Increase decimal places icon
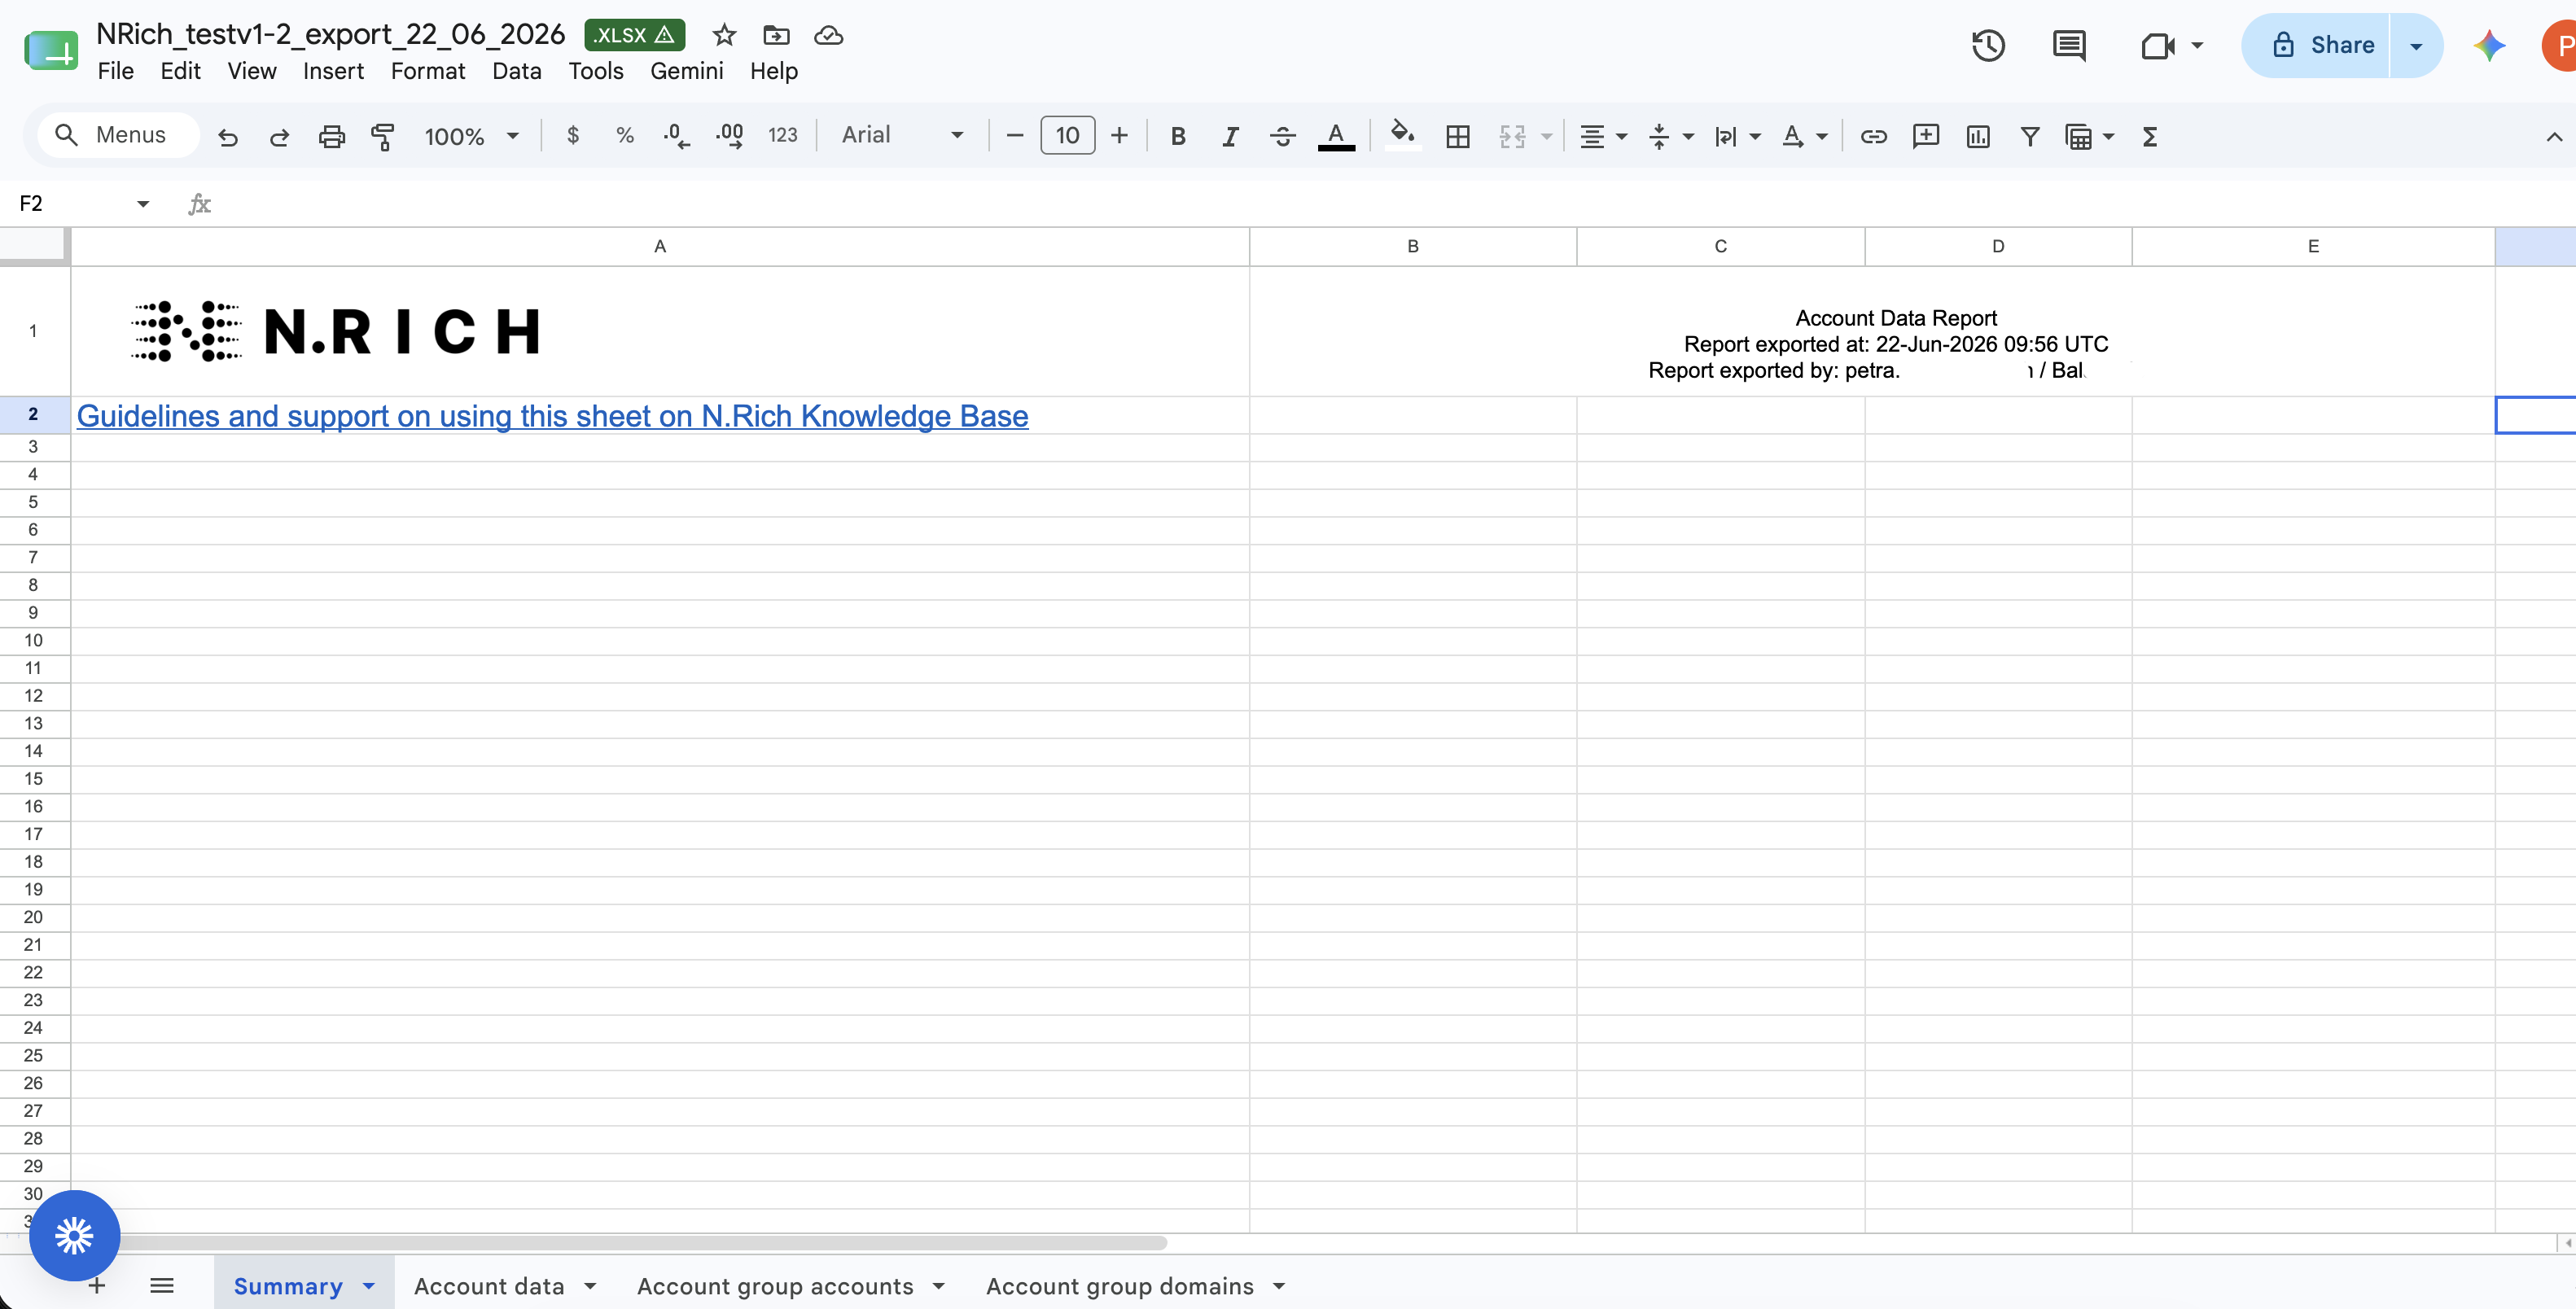The width and height of the screenshot is (2576, 1309). [x=729, y=136]
